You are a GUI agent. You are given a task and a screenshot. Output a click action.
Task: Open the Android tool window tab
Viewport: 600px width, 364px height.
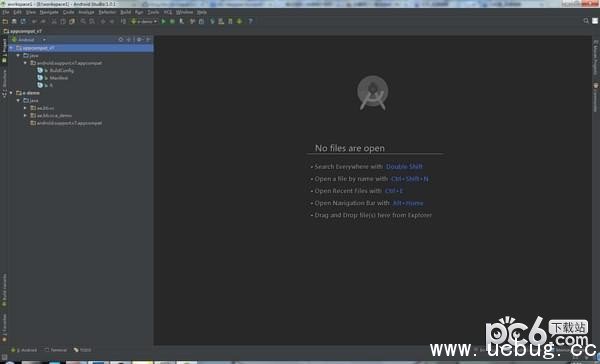pos(24,350)
